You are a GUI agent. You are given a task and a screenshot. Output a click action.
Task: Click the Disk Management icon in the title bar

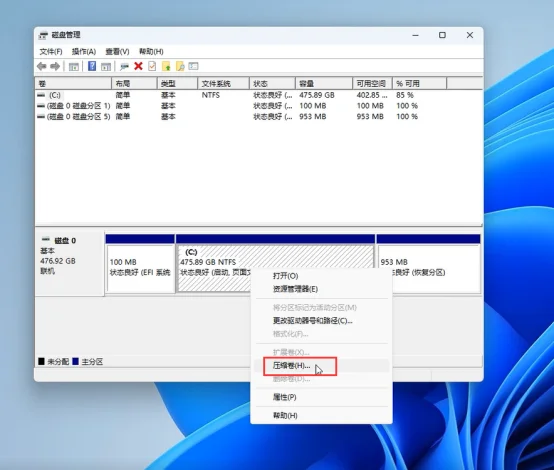[x=43, y=35]
